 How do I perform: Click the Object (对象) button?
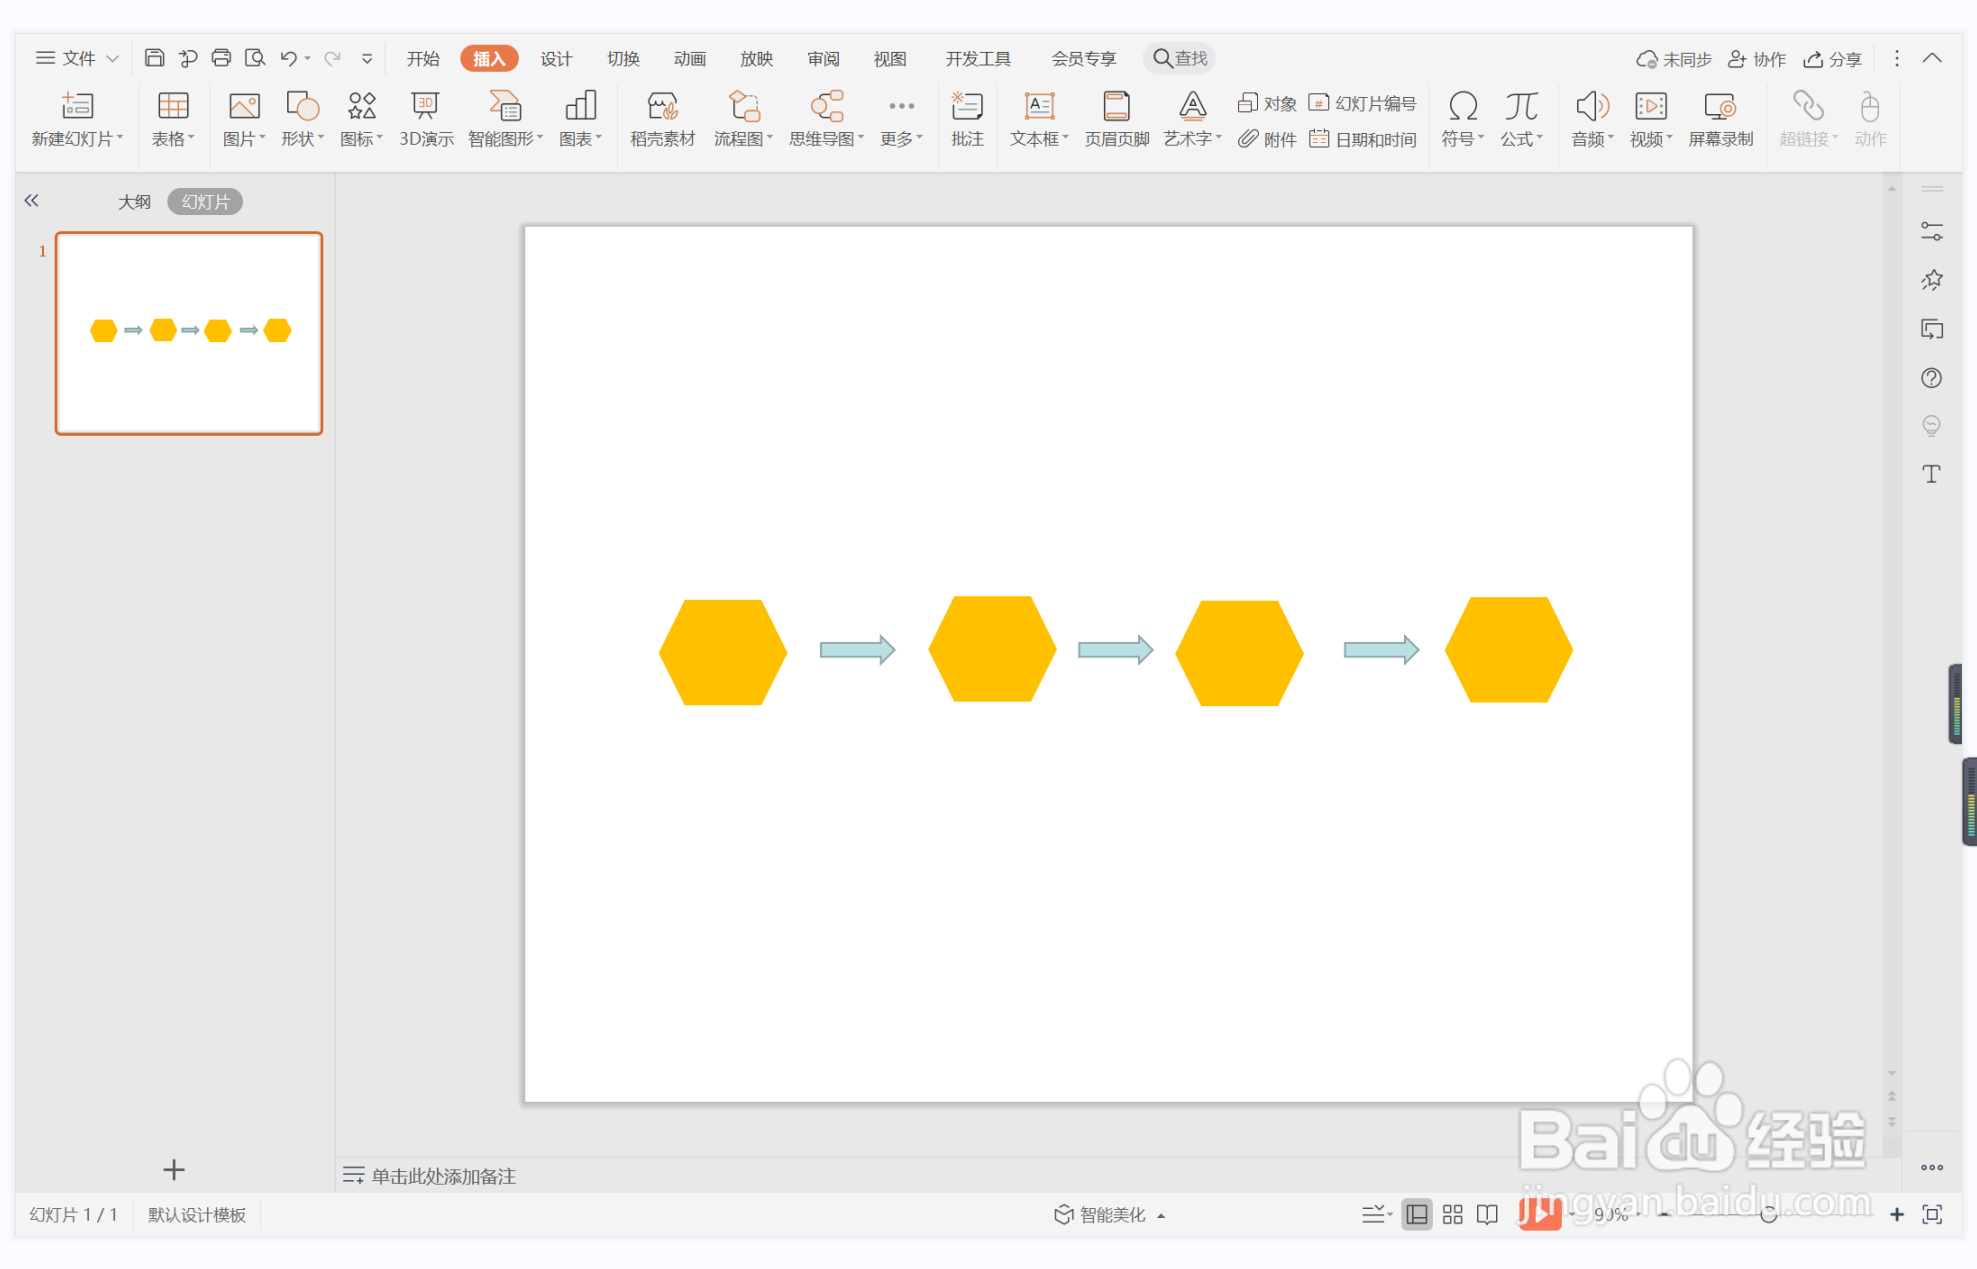pos(1267,103)
